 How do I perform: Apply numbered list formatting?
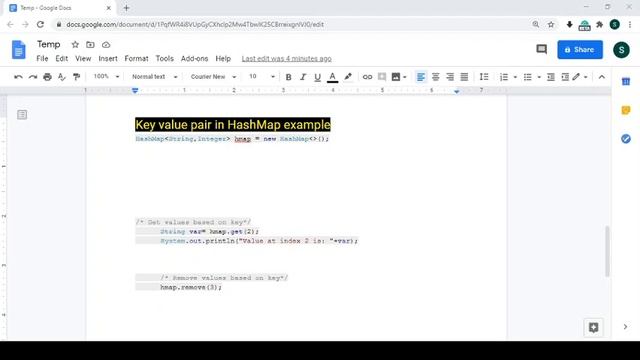click(x=504, y=77)
